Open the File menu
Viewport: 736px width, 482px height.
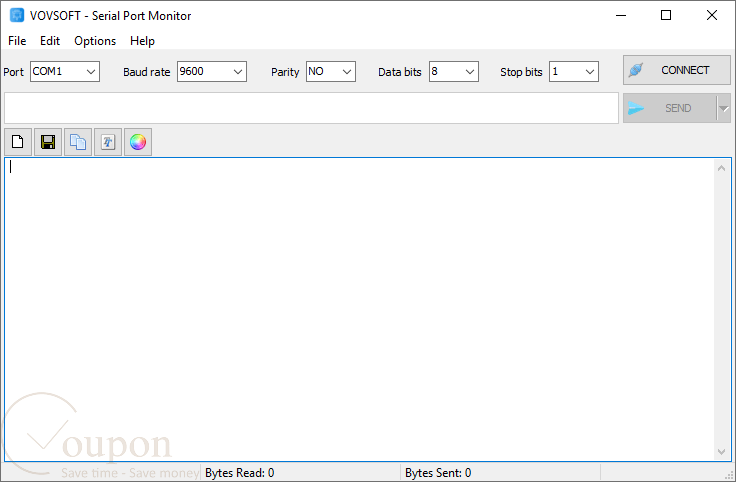click(x=17, y=41)
